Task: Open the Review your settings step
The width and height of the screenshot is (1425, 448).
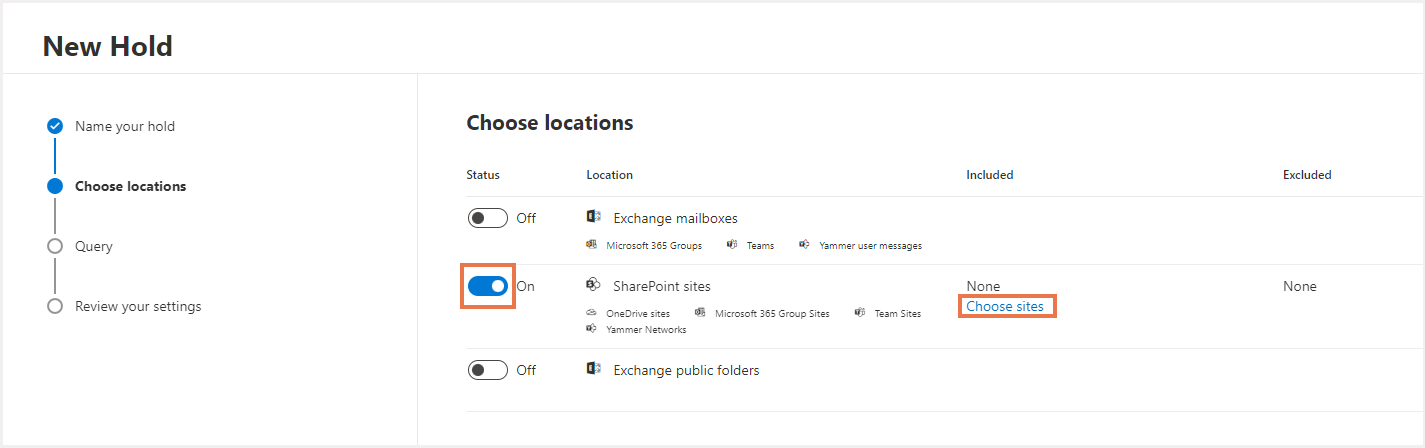Action: [x=138, y=306]
